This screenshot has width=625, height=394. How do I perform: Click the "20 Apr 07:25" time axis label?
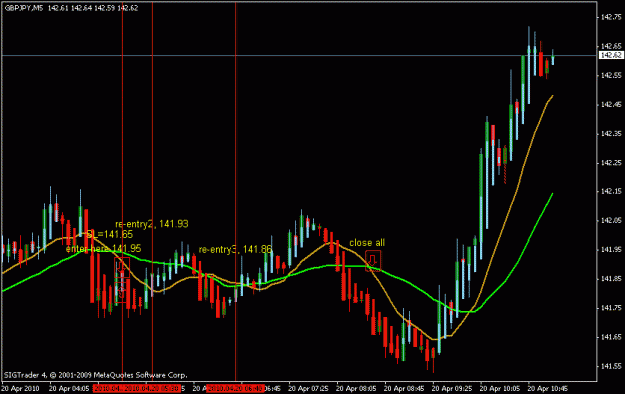click(309, 388)
